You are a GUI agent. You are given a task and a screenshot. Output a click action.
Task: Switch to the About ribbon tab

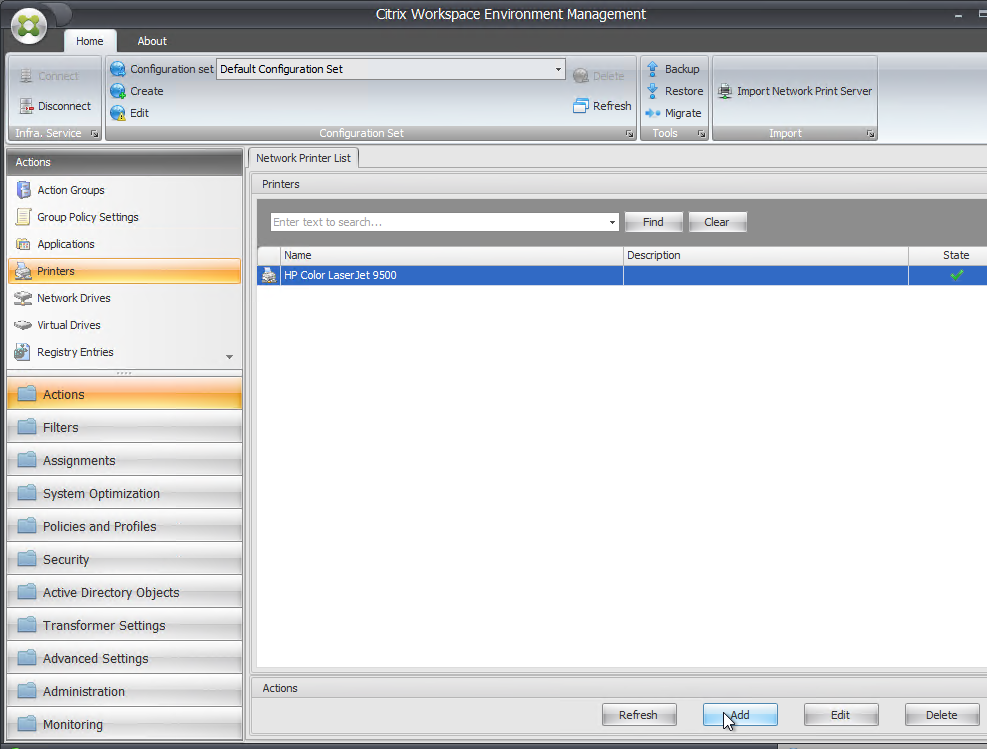click(x=152, y=41)
